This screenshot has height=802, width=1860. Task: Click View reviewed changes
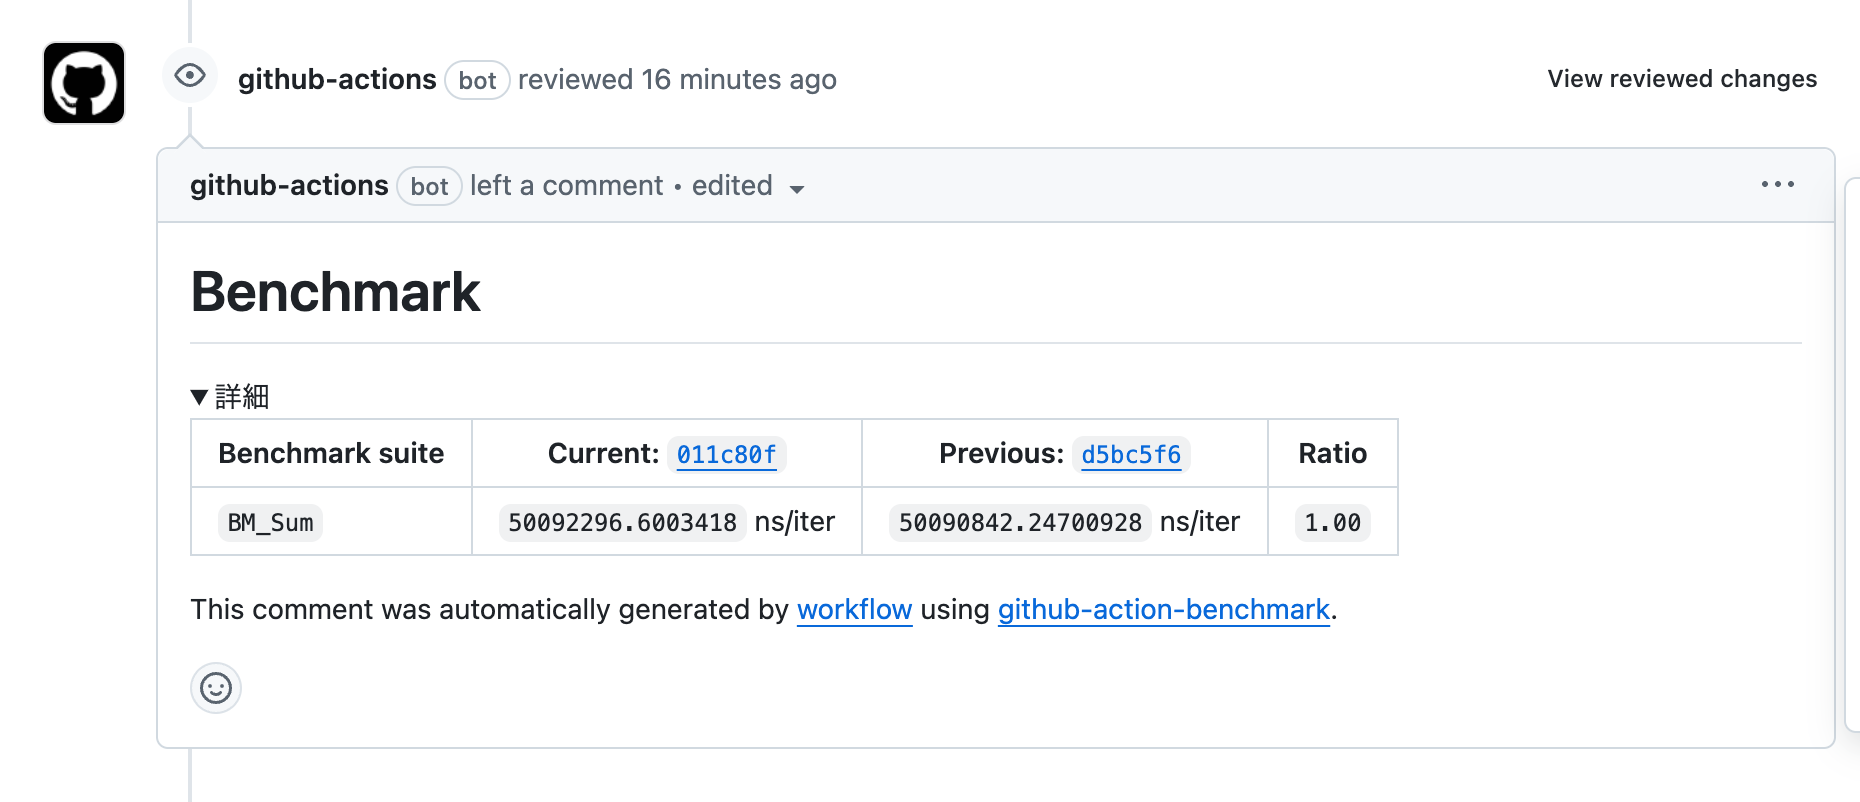1682,79
